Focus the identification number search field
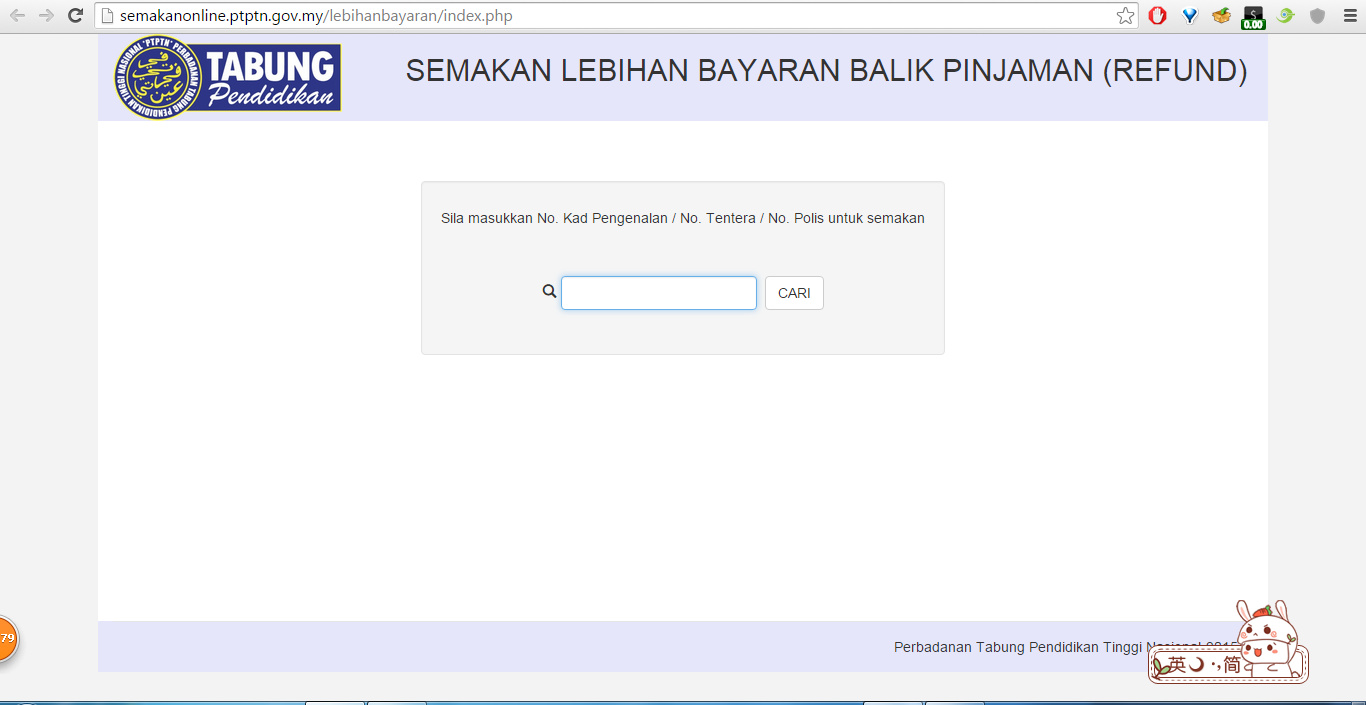Viewport: 1366px width, 705px height. pos(659,293)
